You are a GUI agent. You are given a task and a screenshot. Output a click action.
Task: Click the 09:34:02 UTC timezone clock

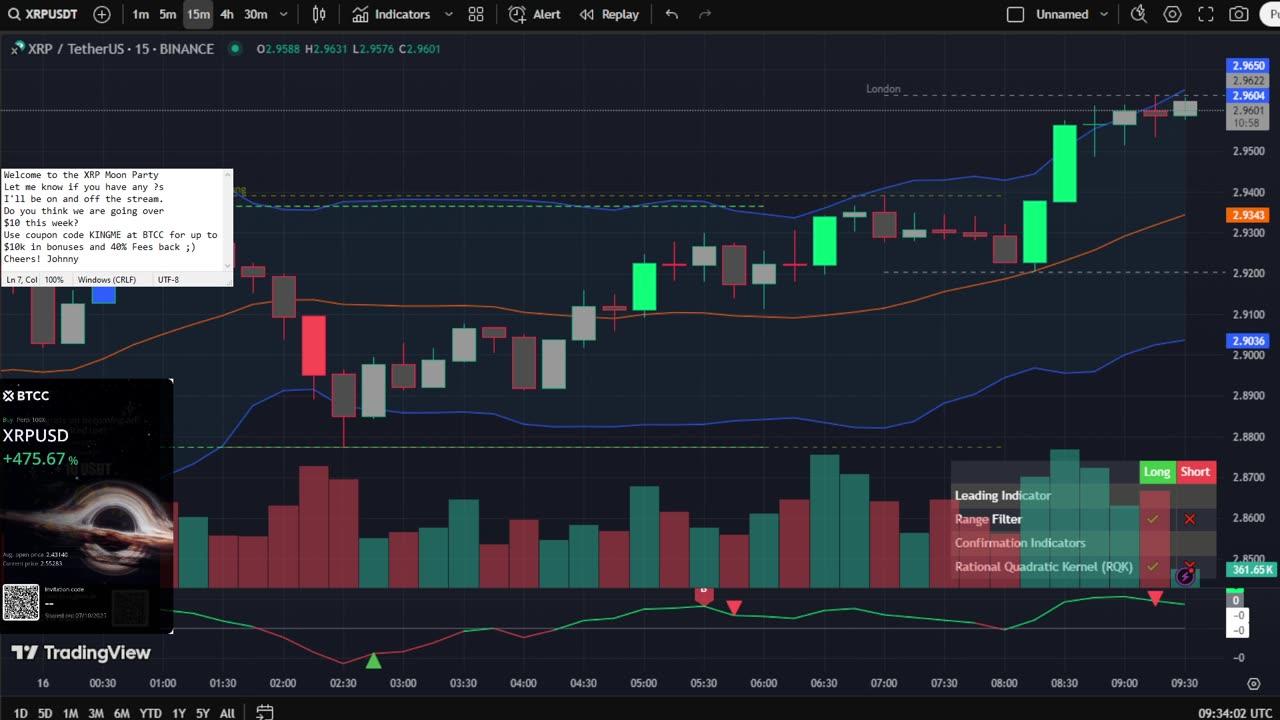click(1234, 713)
